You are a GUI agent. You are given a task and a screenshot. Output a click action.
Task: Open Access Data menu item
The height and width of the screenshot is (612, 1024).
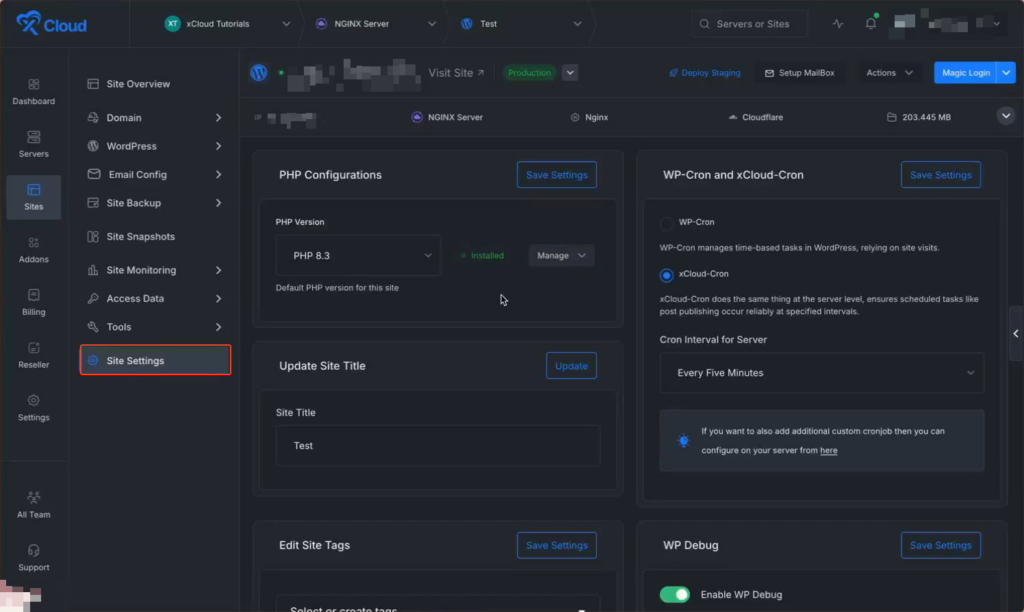coord(155,298)
